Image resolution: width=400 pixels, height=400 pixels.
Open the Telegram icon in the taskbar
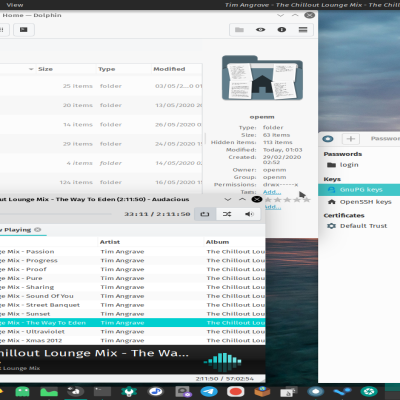pos(209,392)
